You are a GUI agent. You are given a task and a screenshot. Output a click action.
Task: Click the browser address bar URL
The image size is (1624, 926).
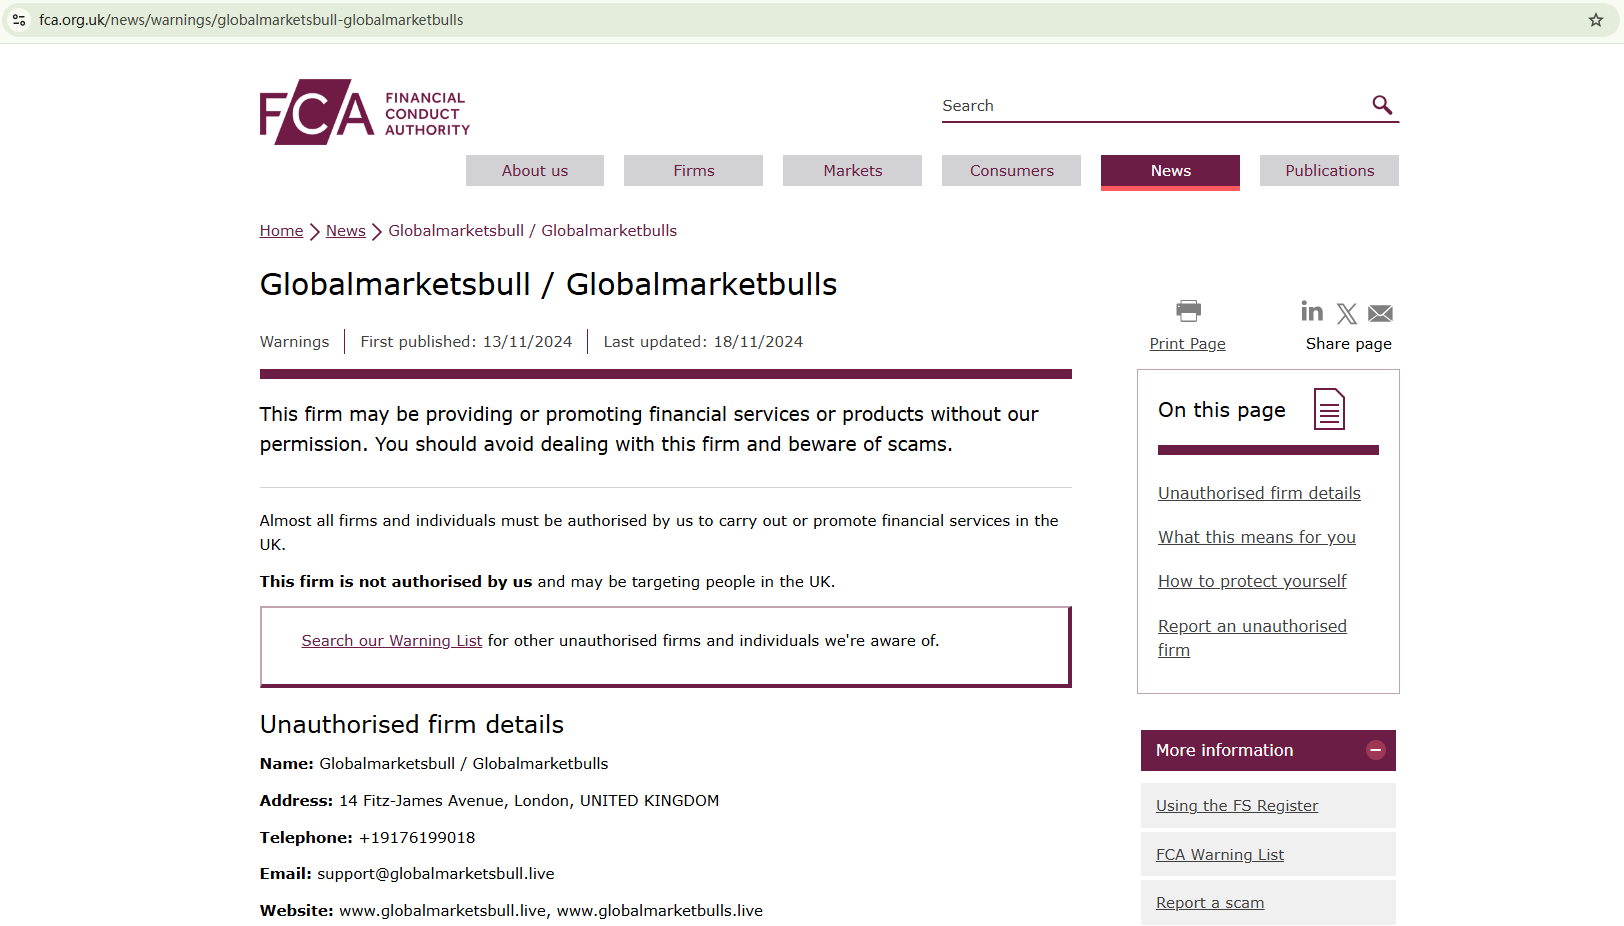tap(251, 20)
